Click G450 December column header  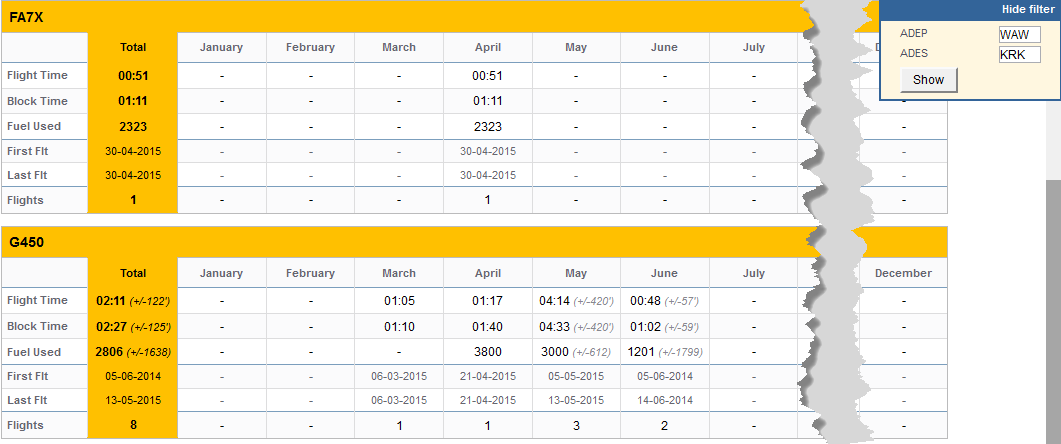pos(903,273)
